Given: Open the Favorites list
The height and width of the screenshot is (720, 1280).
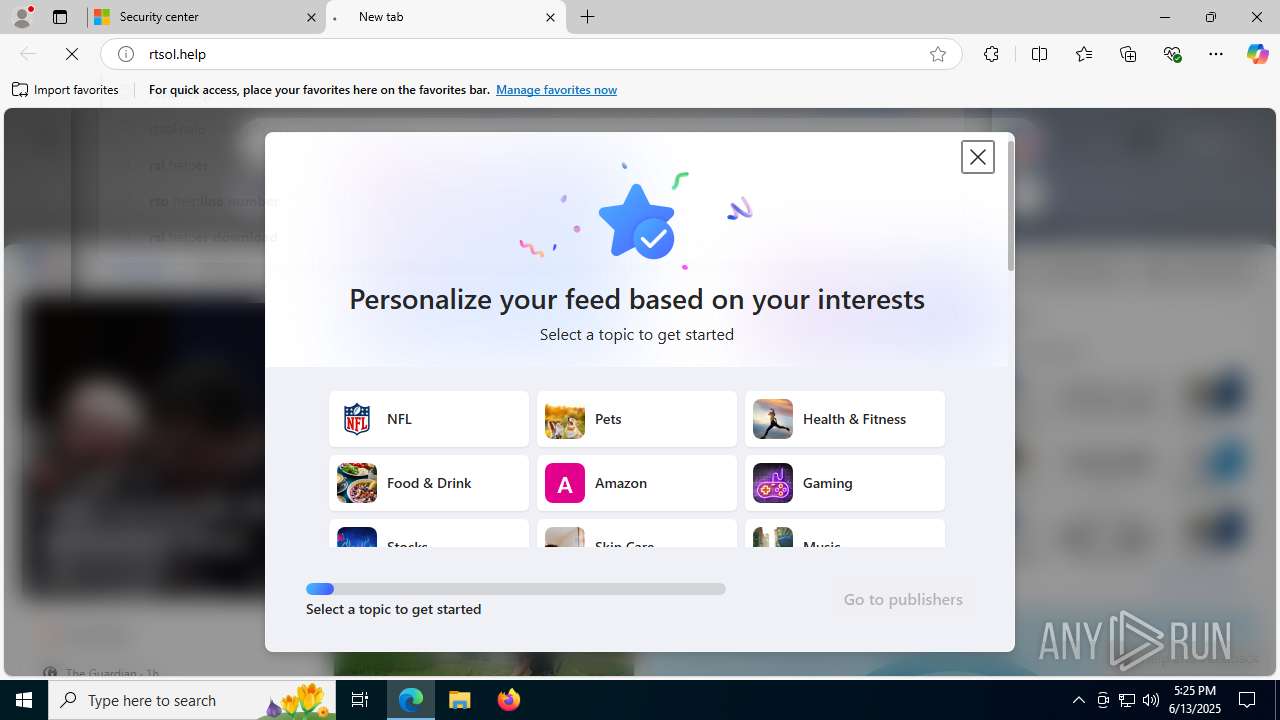Looking at the screenshot, I should [1084, 54].
